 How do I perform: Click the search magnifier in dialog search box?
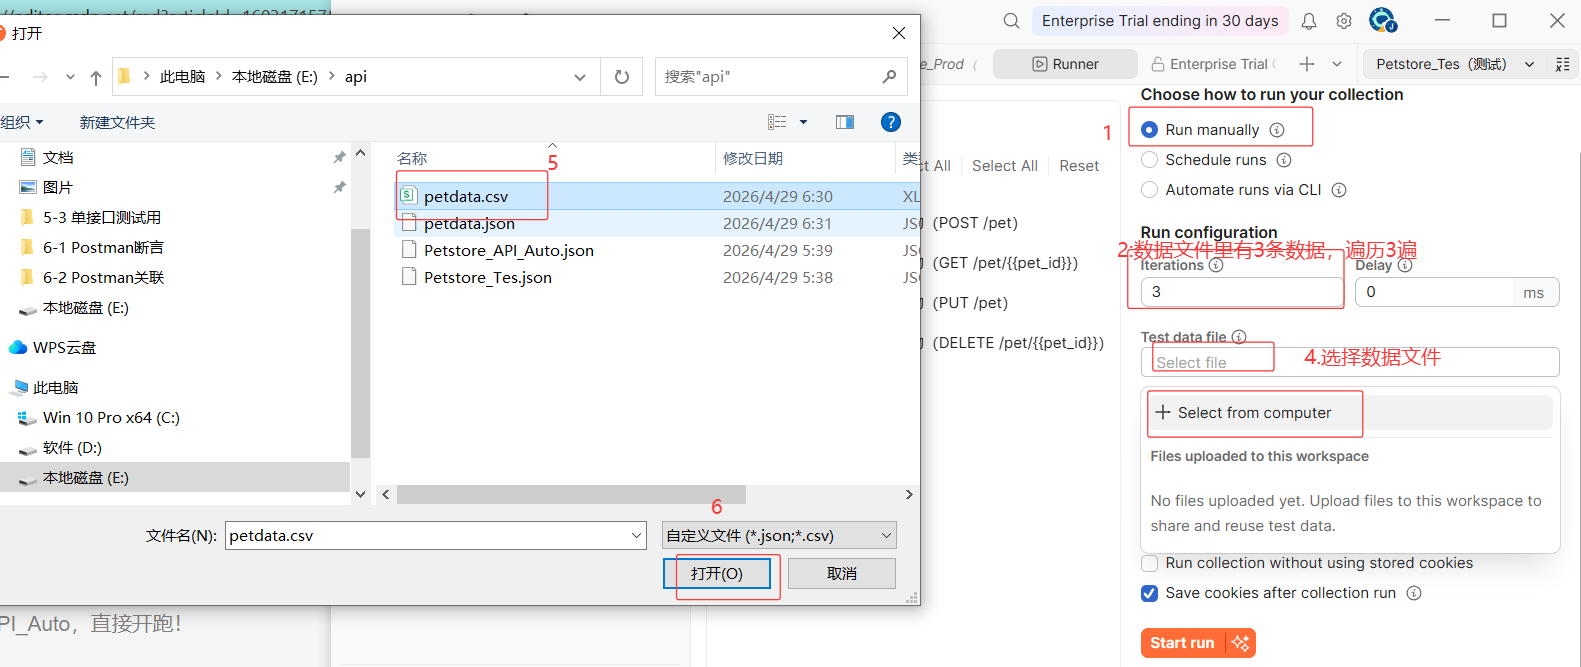(889, 77)
